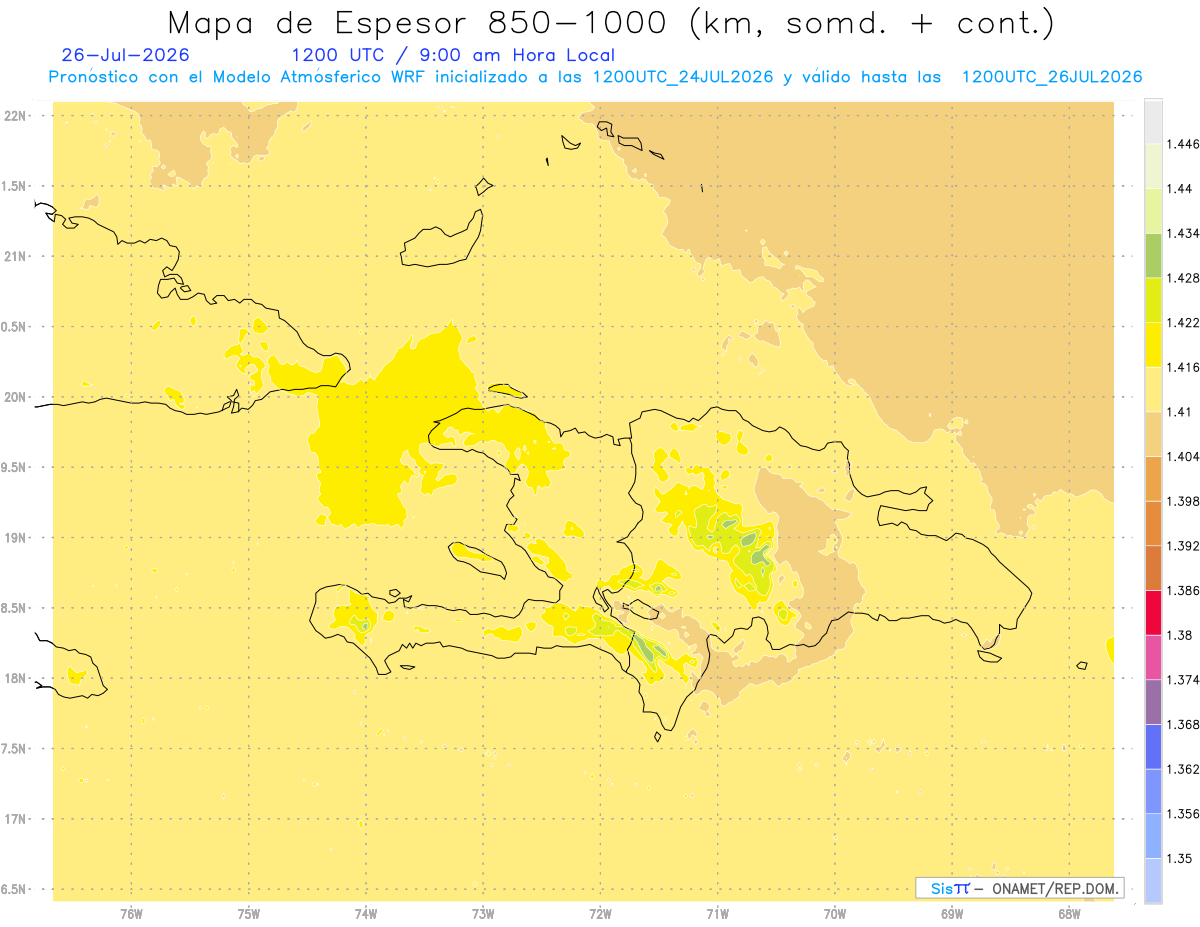1200x927 pixels.
Task: Click the legend value '1.392'
Action: (1183, 546)
